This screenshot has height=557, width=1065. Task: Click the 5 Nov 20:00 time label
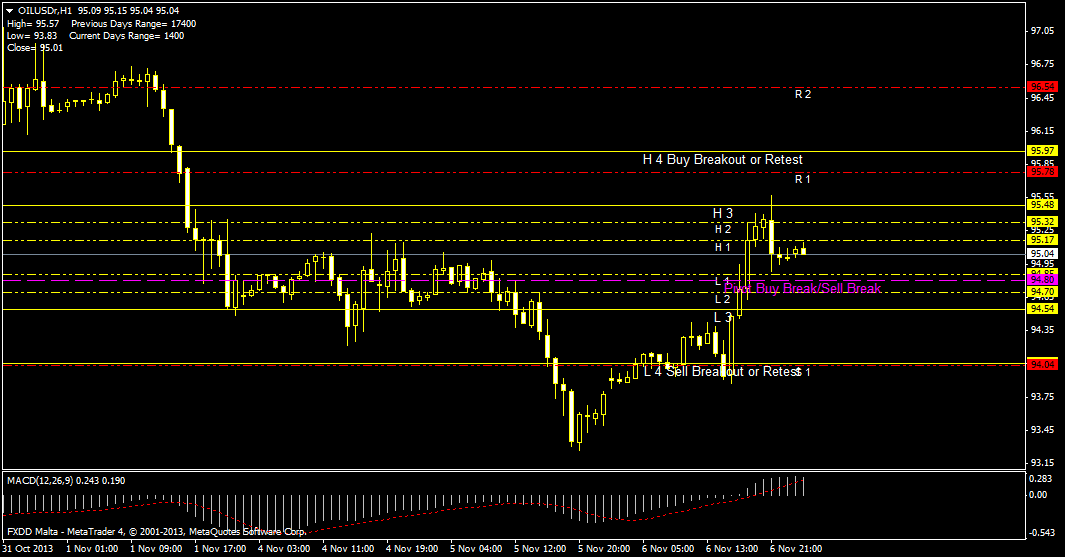[608, 549]
